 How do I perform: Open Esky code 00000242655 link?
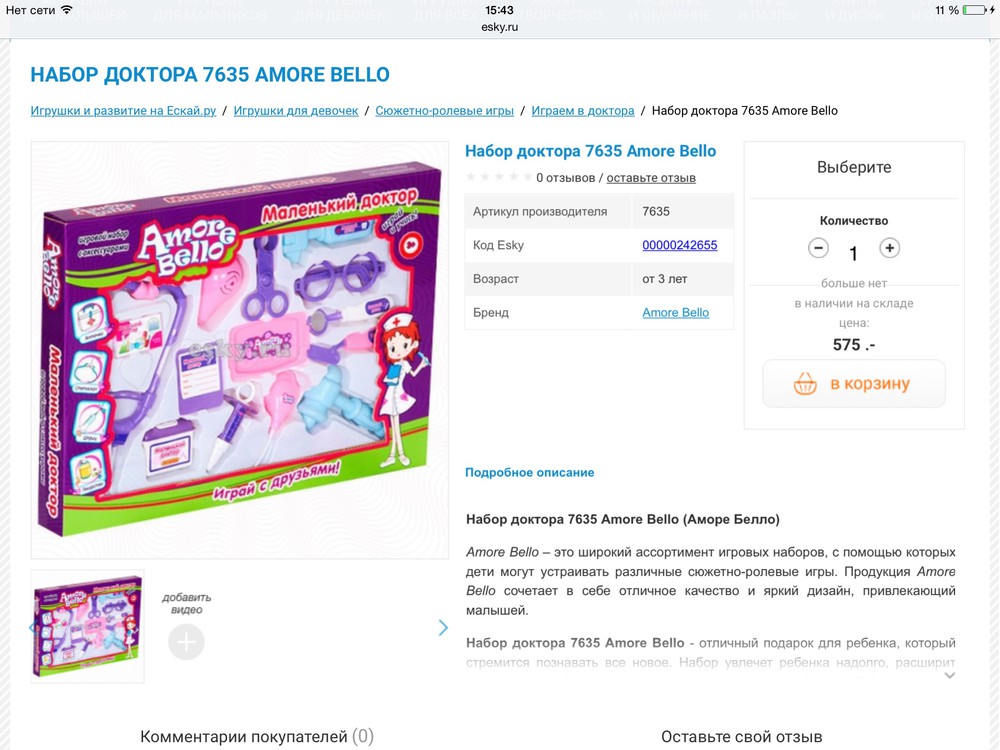point(680,245)
